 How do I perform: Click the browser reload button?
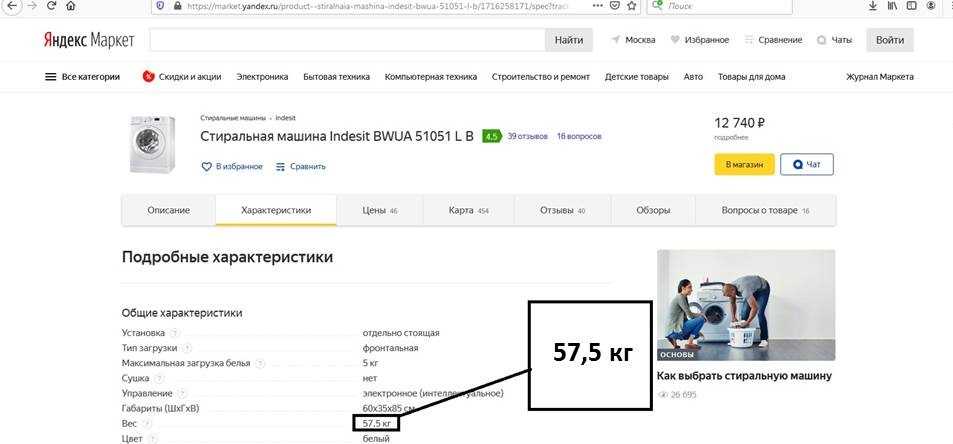pyautogui.click(x=50, y=6)
